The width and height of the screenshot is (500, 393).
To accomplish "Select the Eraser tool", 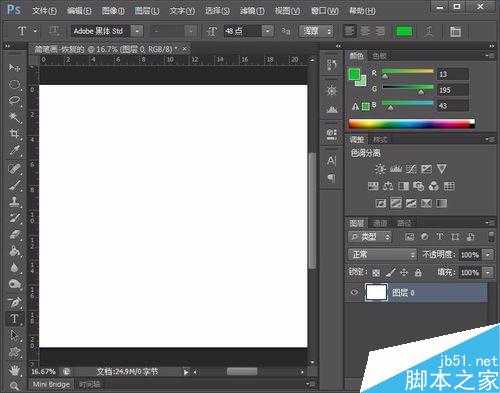I will point(14,235).
